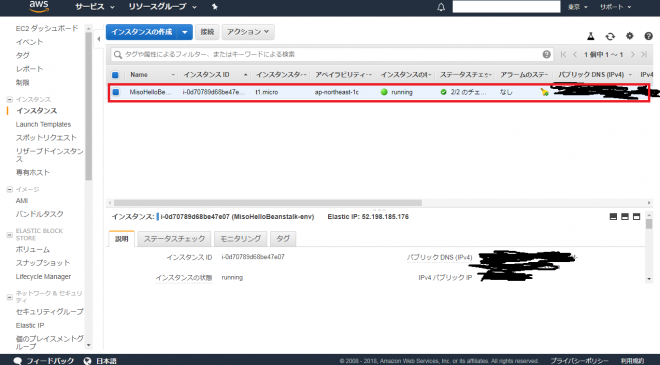Image resolution: width=660 pixels, height=365 pixels.
Task: Go to the next results page
Action: point(632,54)
